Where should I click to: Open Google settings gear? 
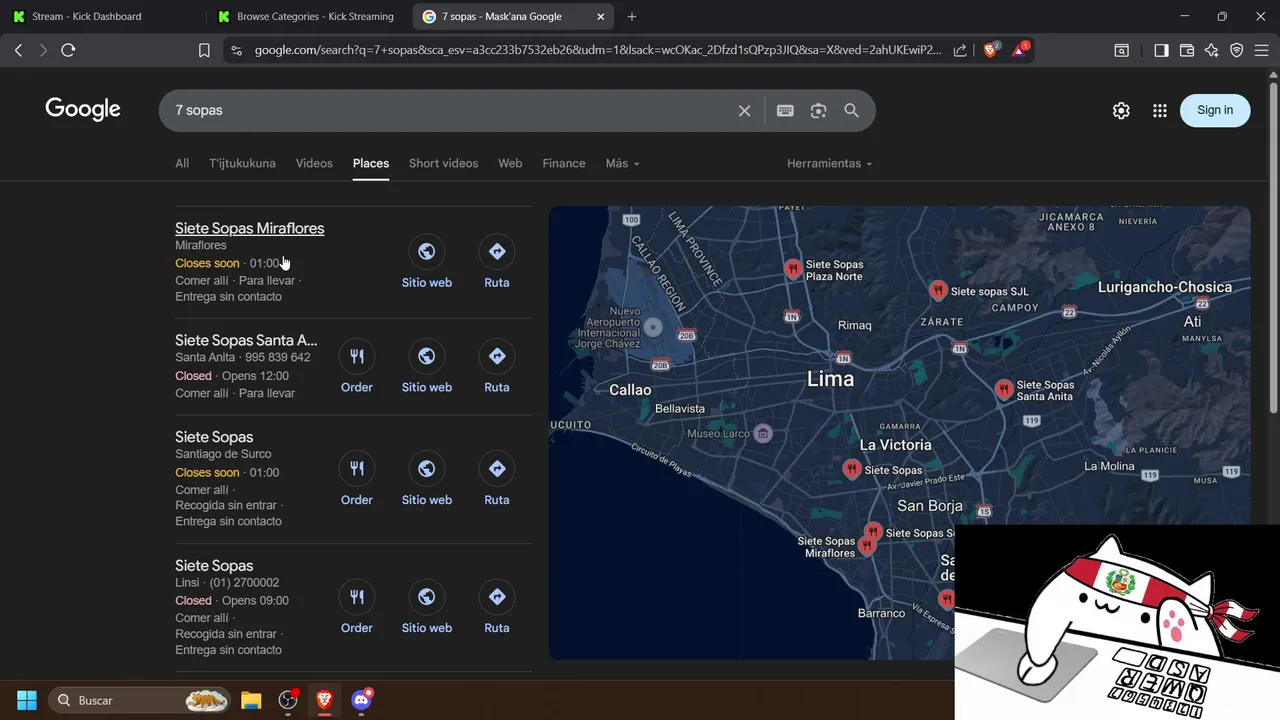(x=1121, y=111)
